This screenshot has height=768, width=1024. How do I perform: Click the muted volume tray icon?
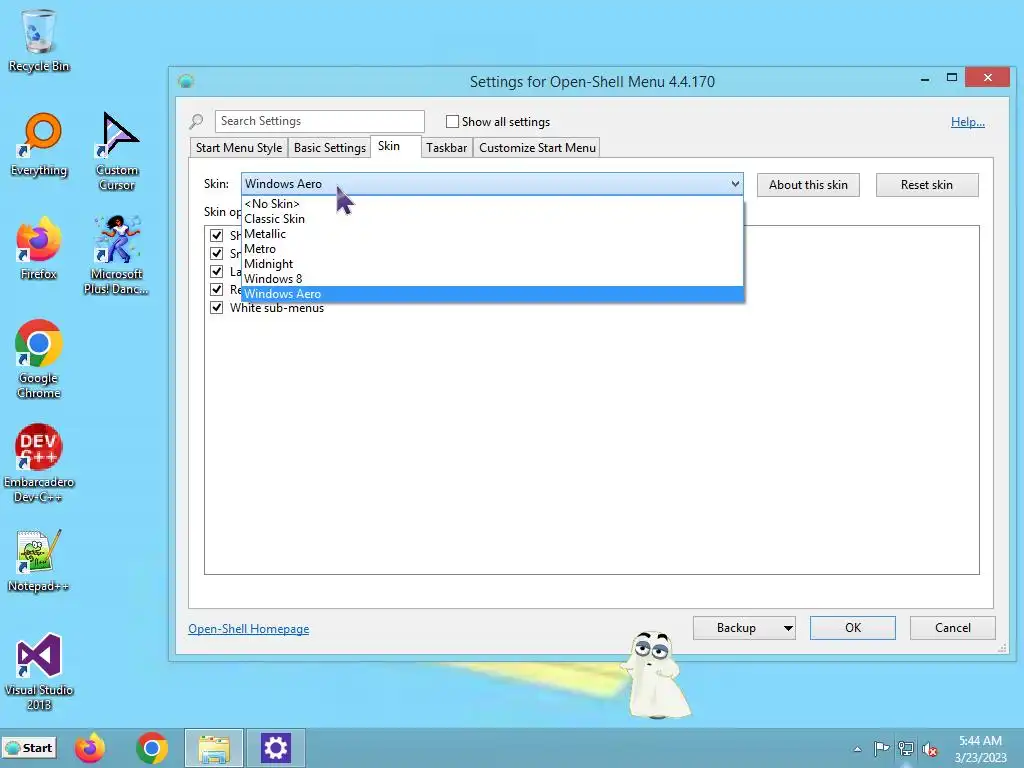pos(929,749)
